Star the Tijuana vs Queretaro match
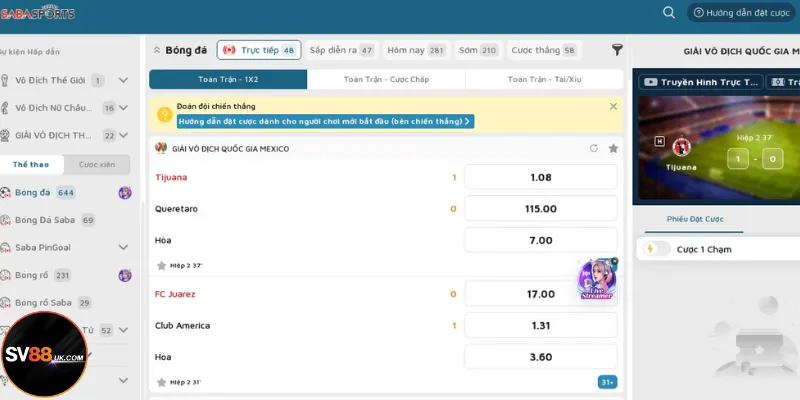800x400 pixels. click(161, 265)
